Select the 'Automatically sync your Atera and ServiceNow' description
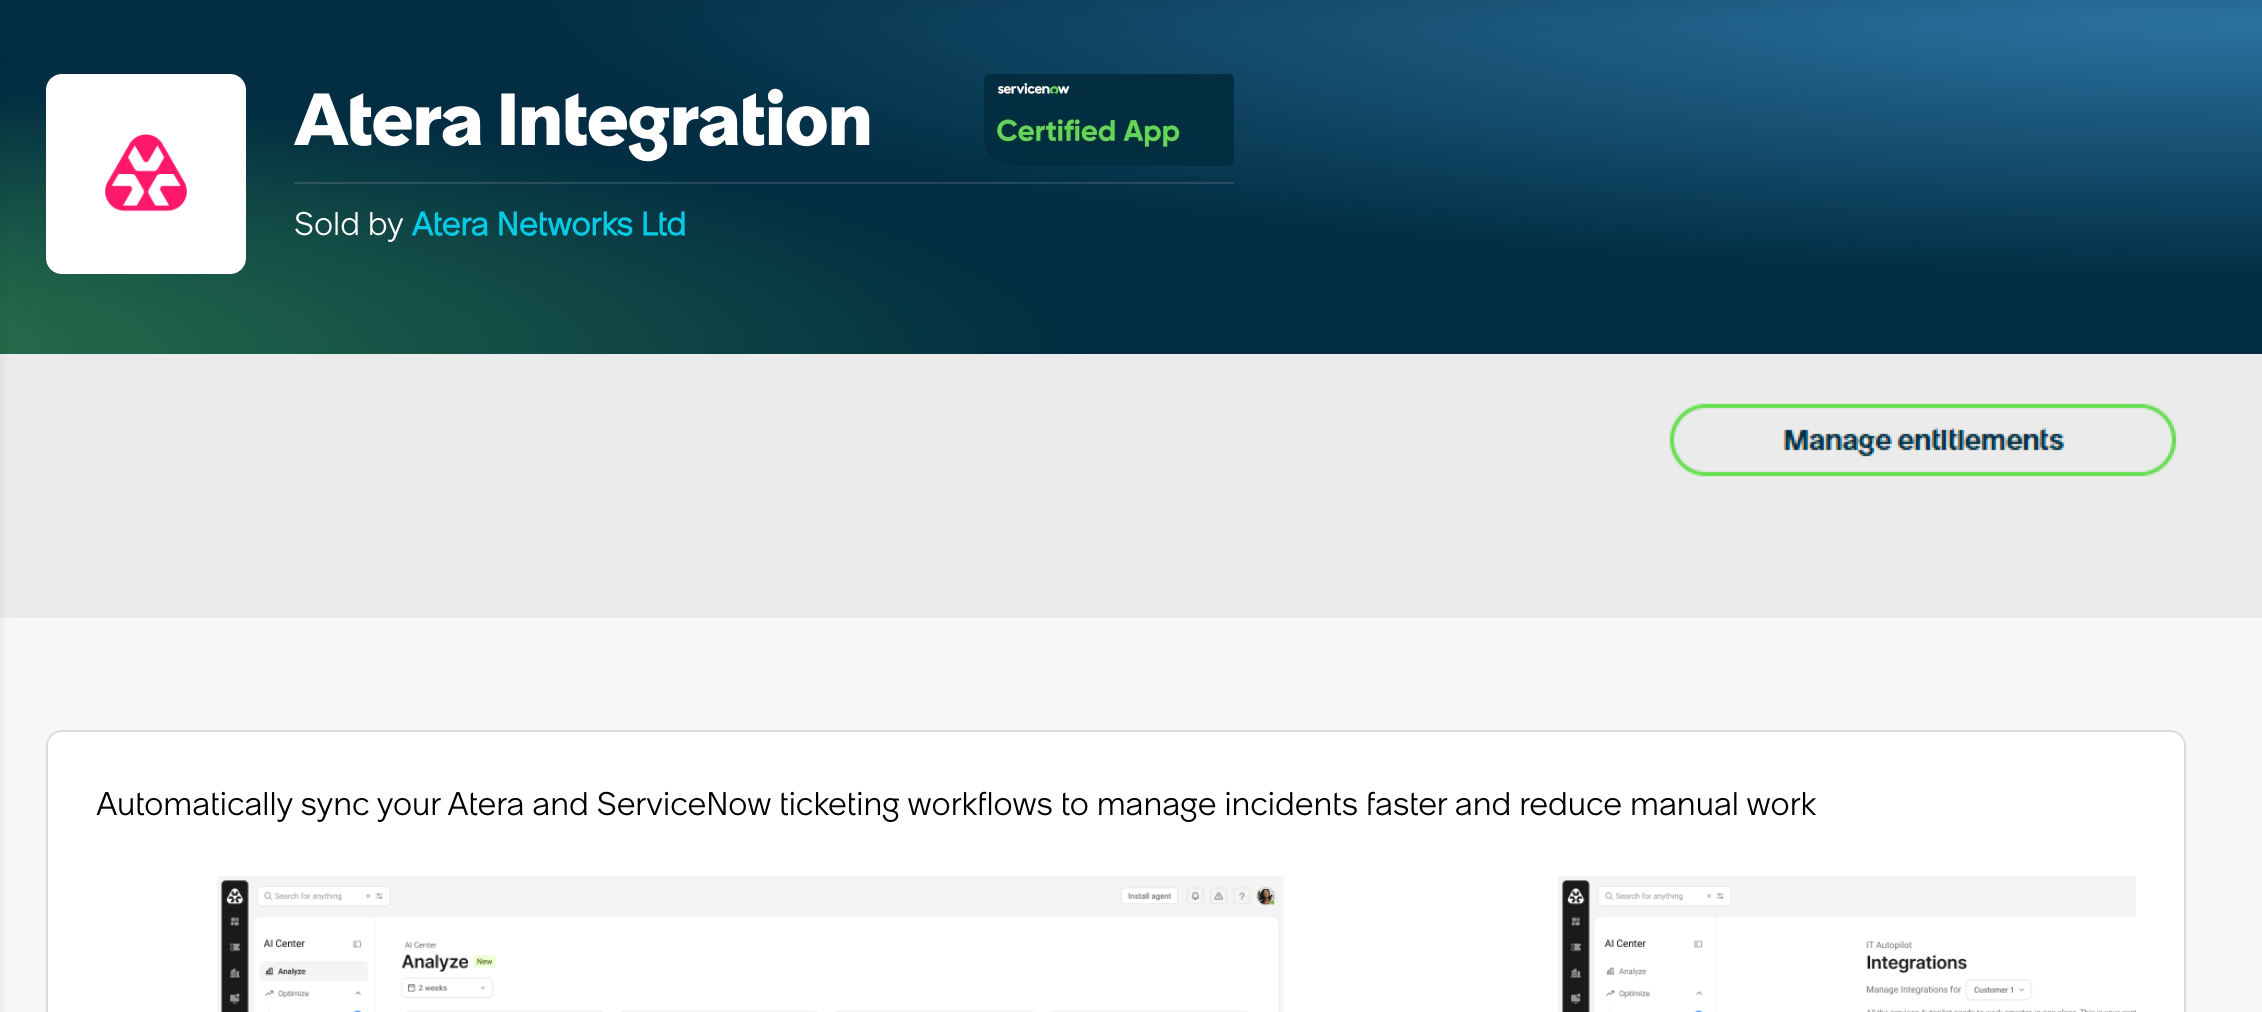 click(956, 805)
